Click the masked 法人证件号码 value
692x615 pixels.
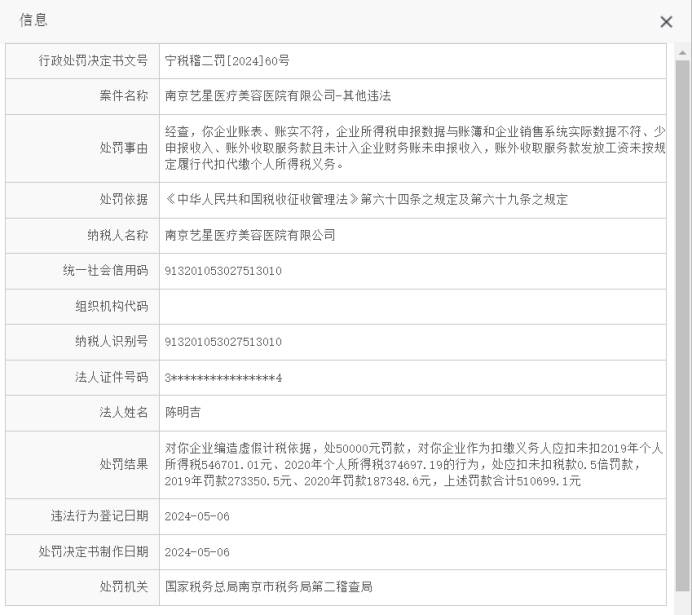223,377
